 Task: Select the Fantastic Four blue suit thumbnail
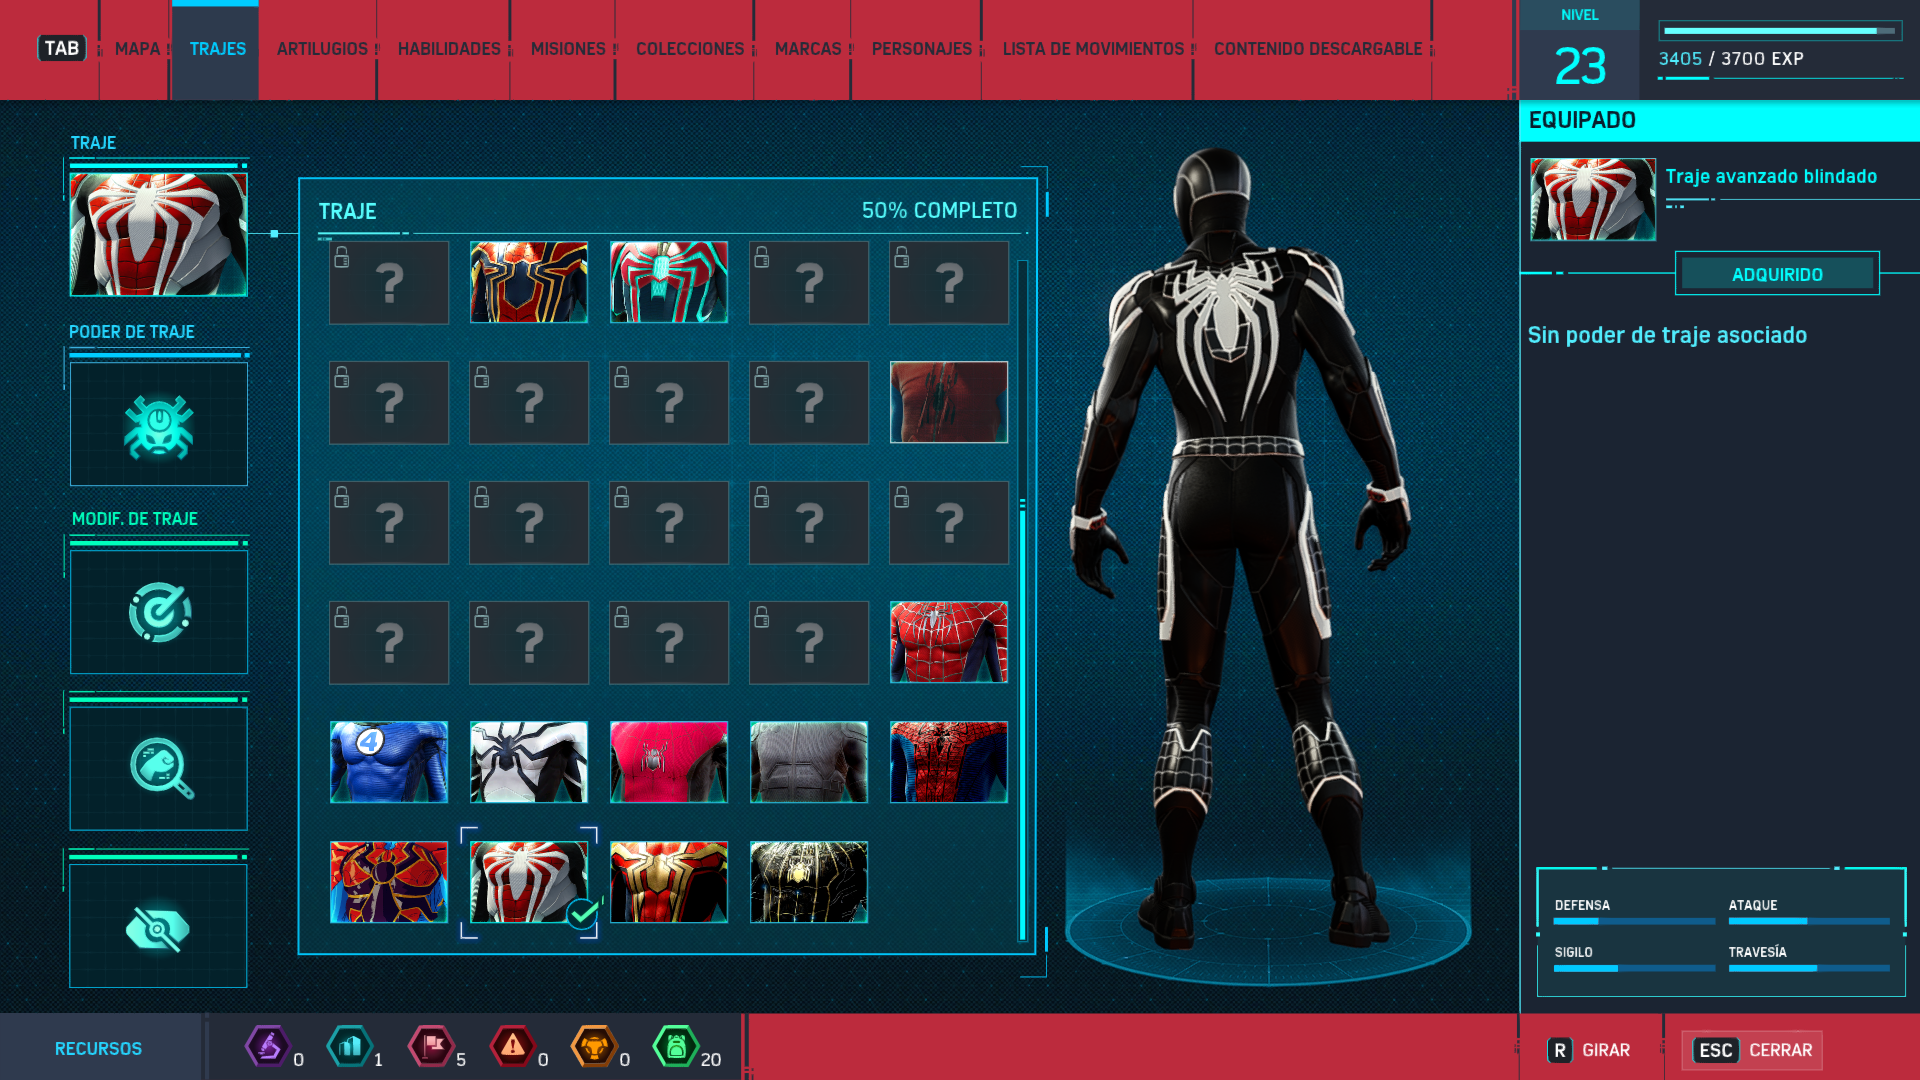click(389, 762)
